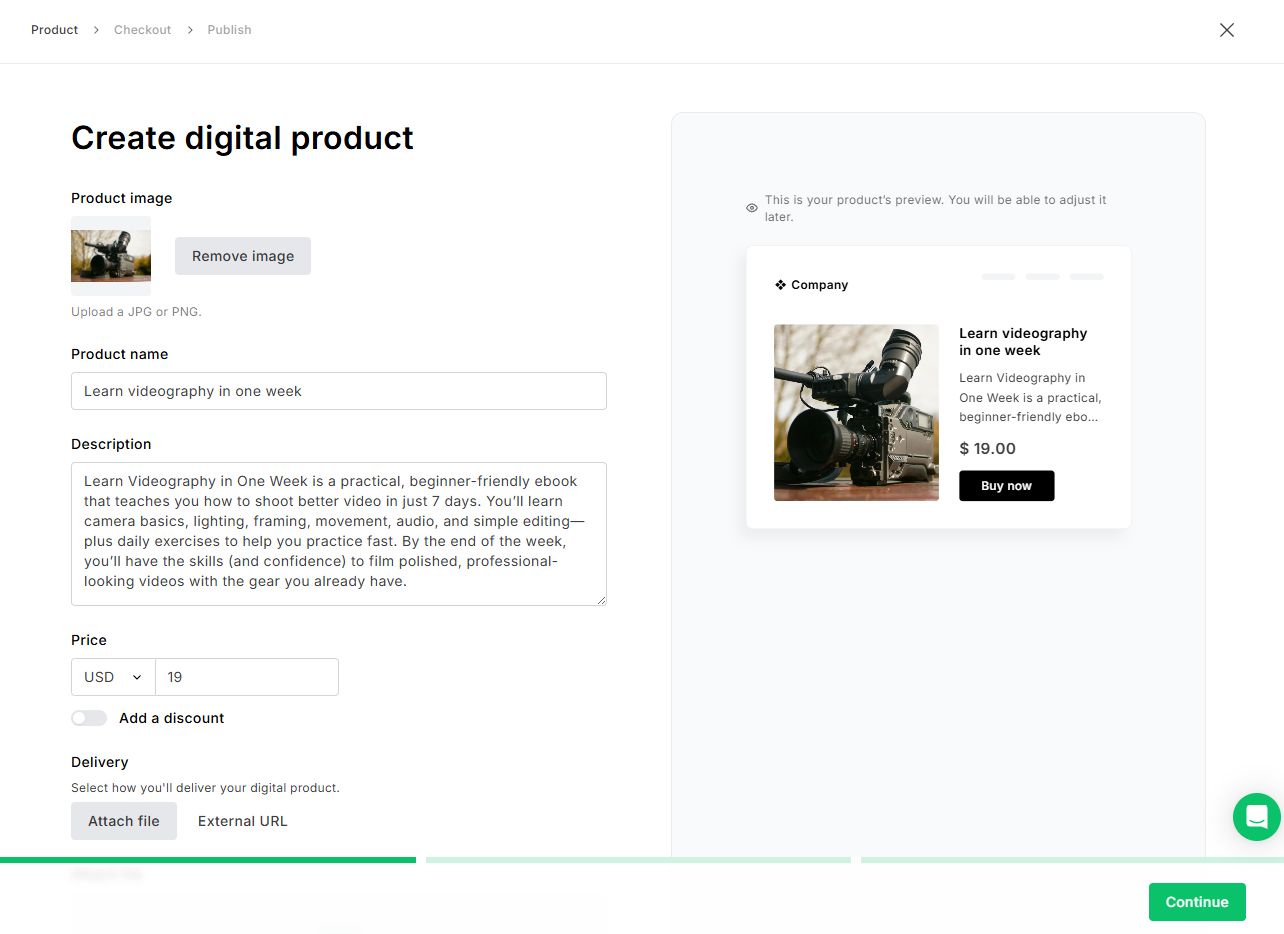Click the X to close the product editor

[1226, 30]
